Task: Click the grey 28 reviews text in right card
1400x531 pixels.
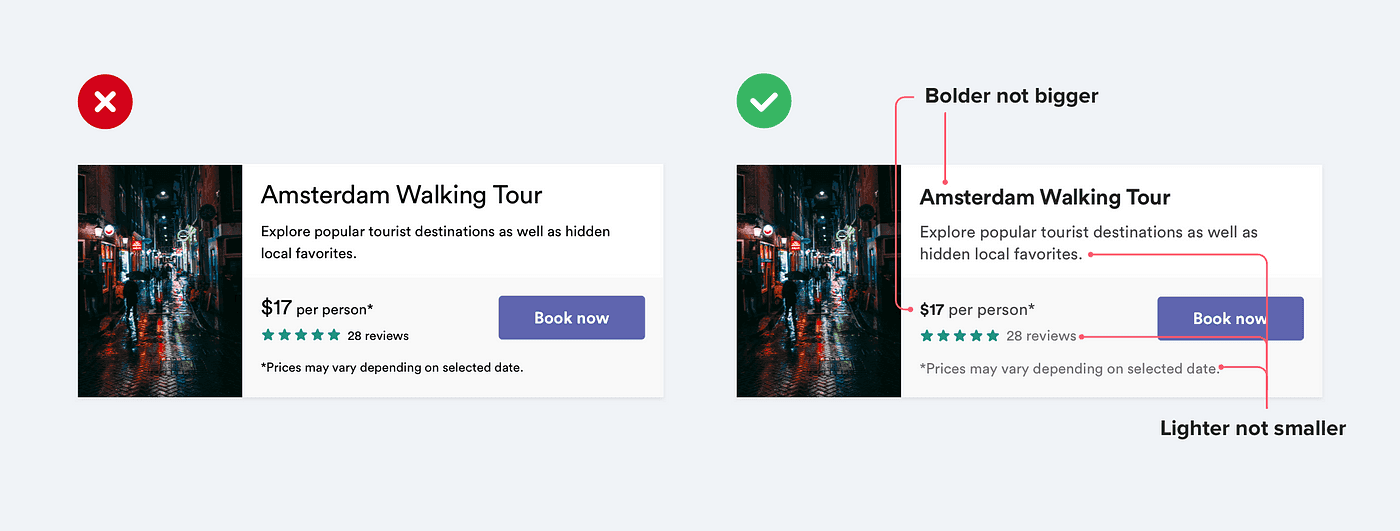Action: tap(1041, 336)
